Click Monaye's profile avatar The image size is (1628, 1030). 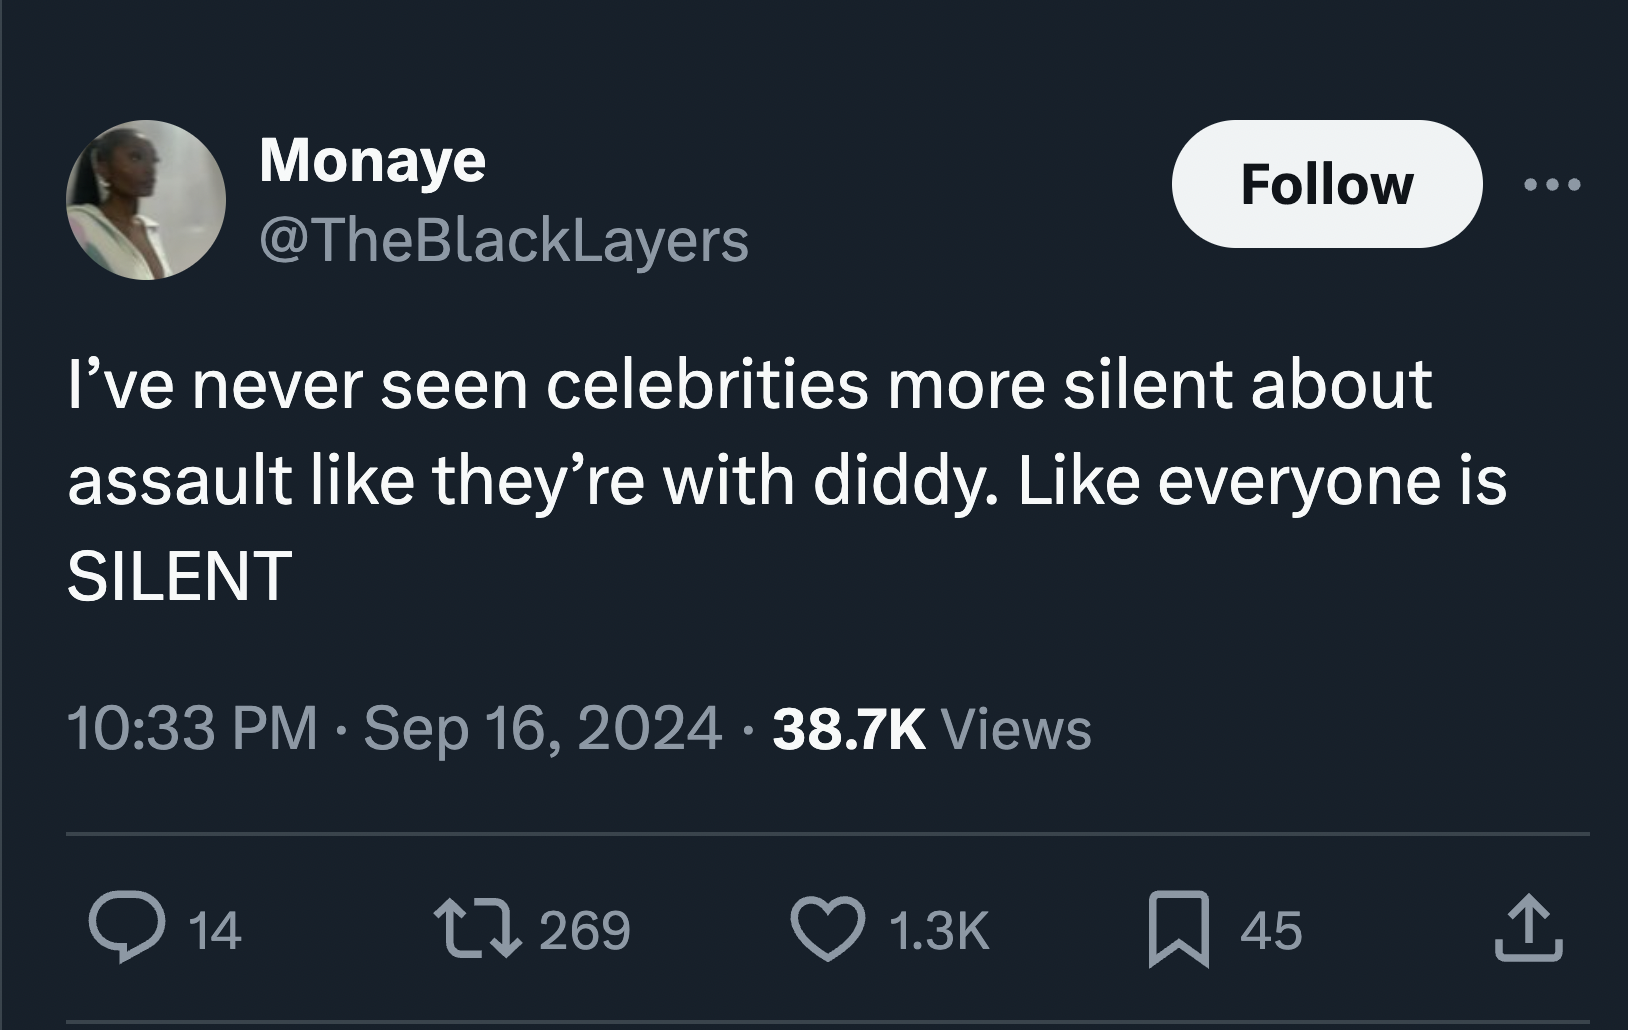click(138, 200)
